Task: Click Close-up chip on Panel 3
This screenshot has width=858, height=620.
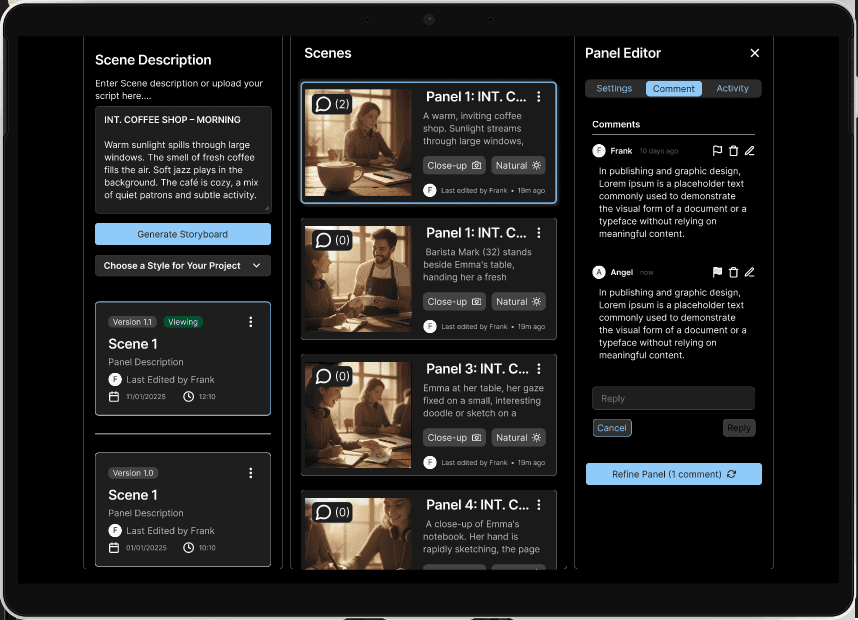Action: [454, 438]
